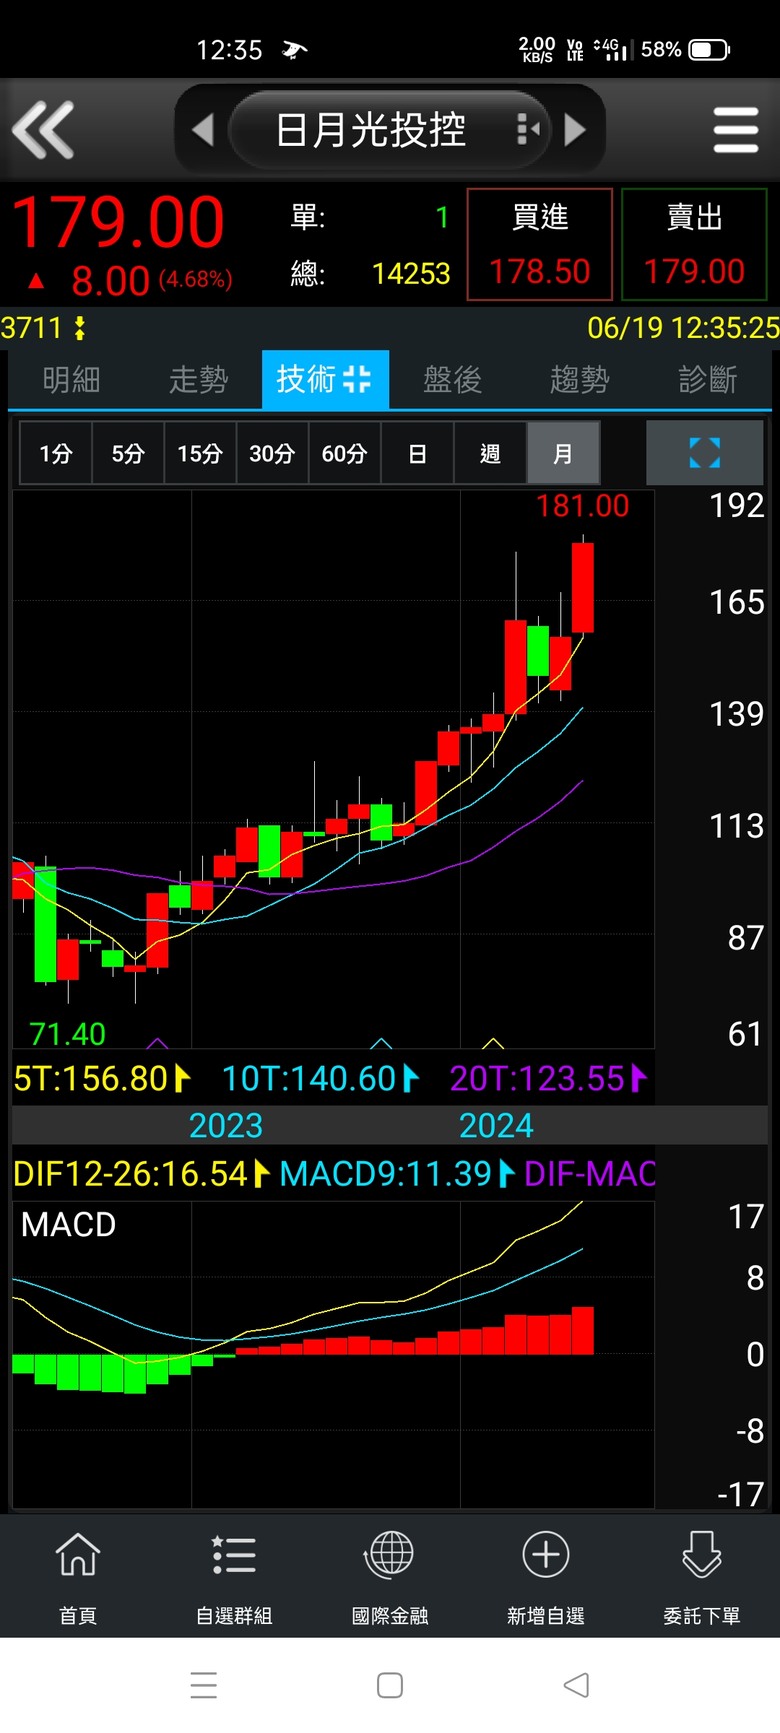Tap the 5T:156.80 indicator arrow
This screenshot has height=1733, width=780.
[182, 1078]
